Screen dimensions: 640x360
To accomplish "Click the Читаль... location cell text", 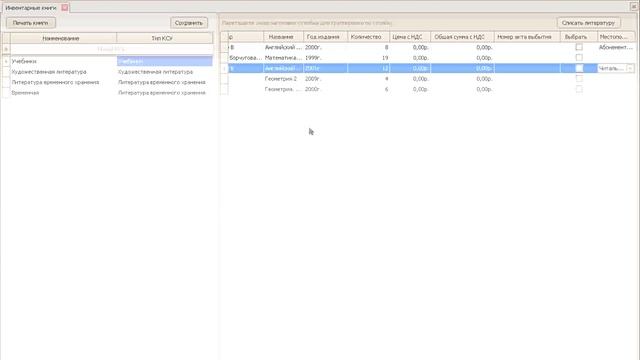I will coord(611,68).
